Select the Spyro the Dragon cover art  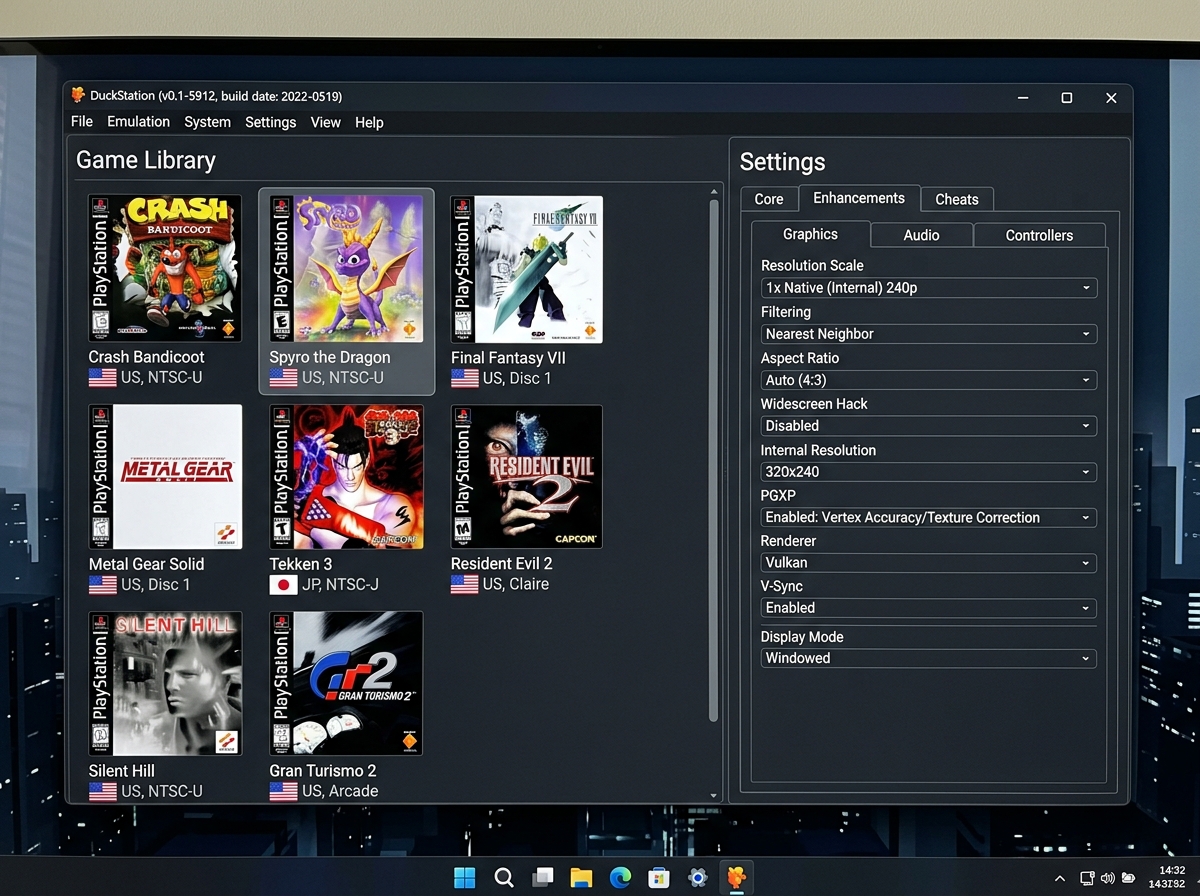pos(346,268)
